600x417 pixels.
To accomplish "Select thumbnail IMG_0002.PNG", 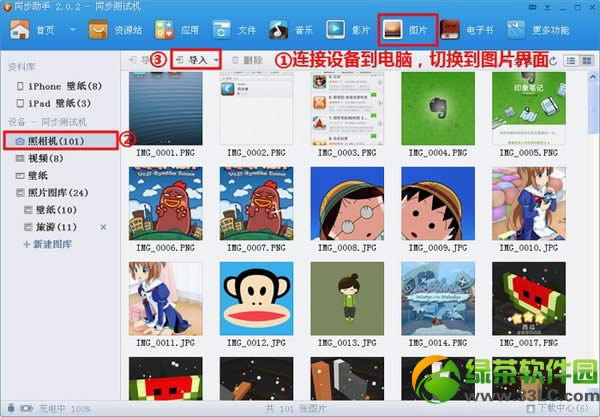I will tap(256, 109).
